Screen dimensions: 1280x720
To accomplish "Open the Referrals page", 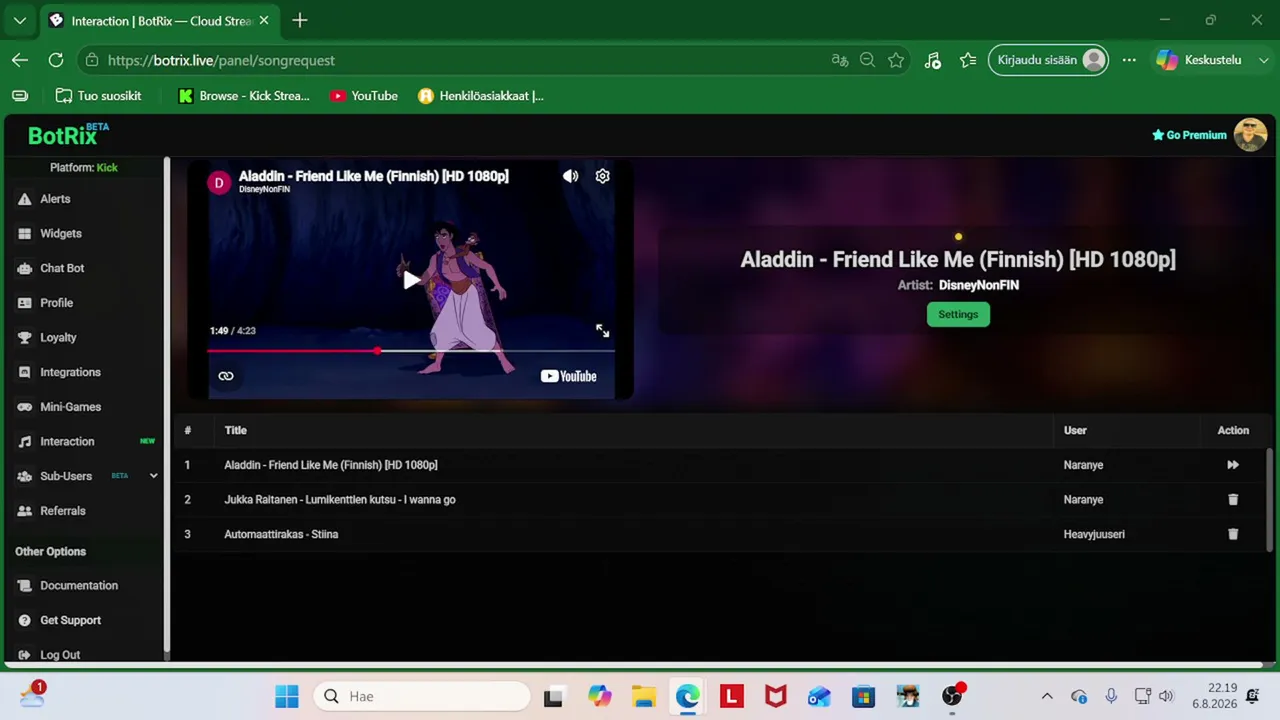I will (x=62, y=511).
